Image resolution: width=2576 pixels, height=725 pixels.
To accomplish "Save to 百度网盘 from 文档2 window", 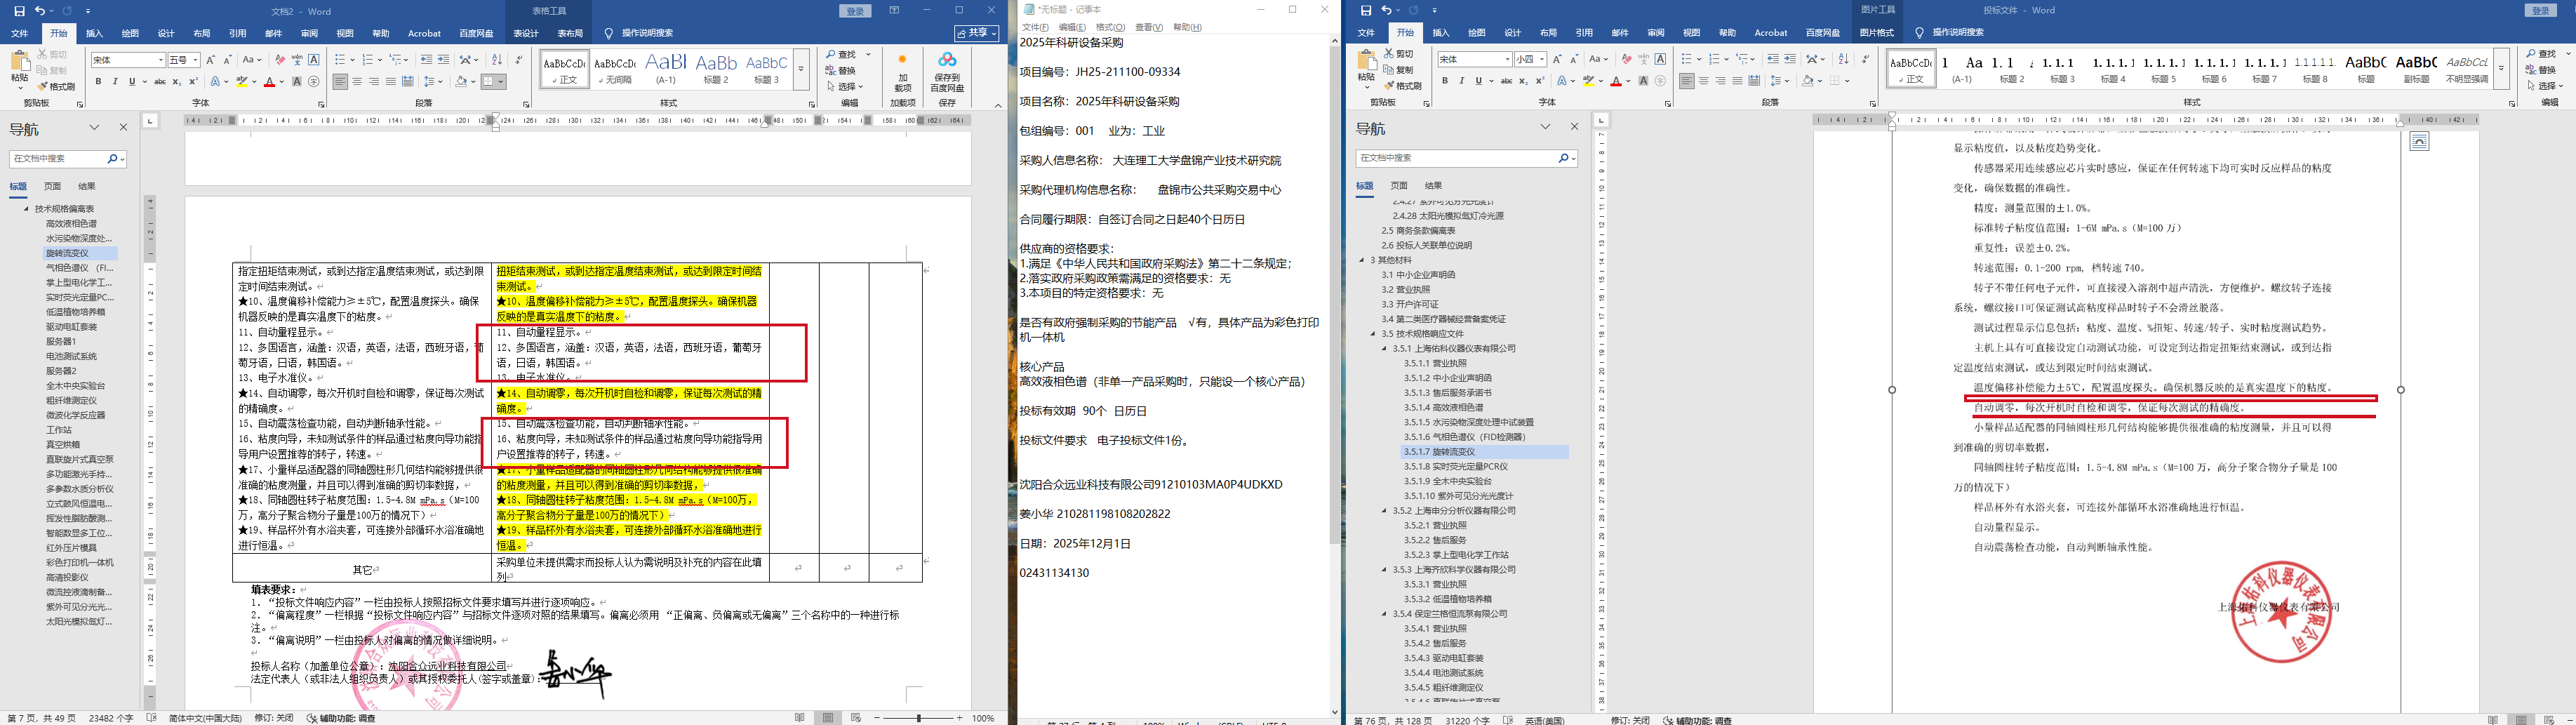I will coord(947,71).
